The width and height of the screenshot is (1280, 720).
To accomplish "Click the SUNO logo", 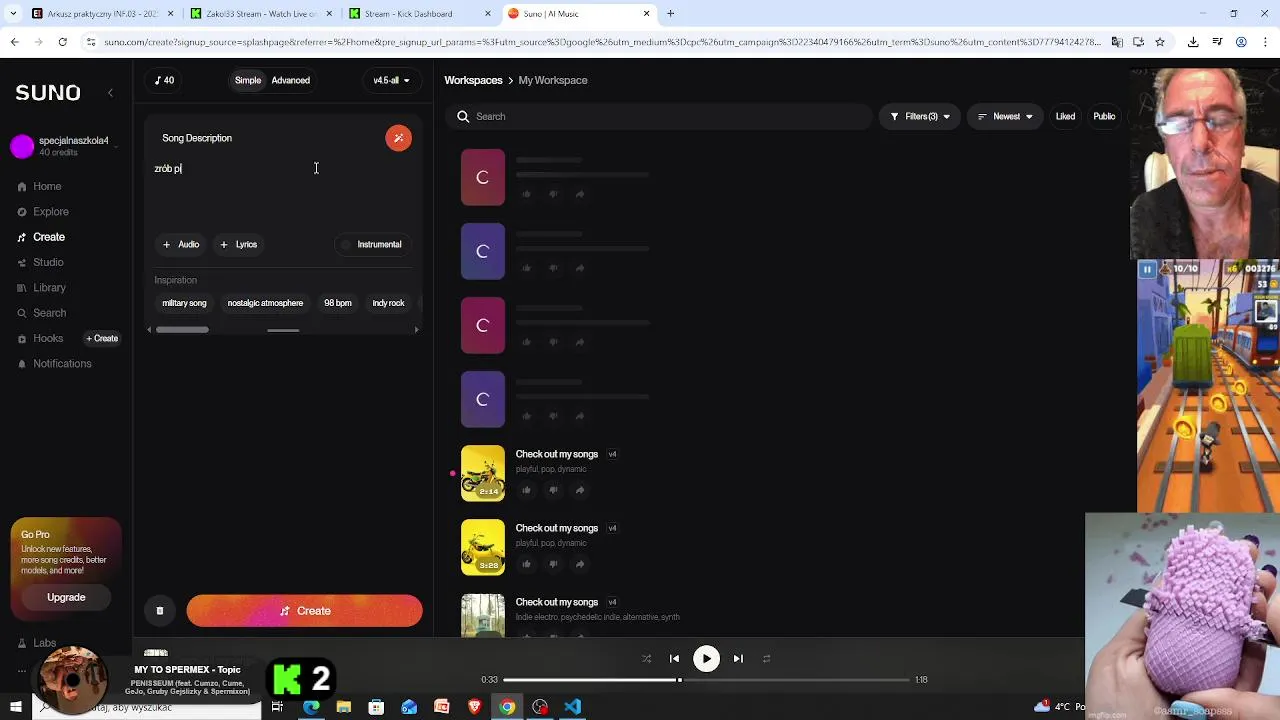I will (48, 92).
